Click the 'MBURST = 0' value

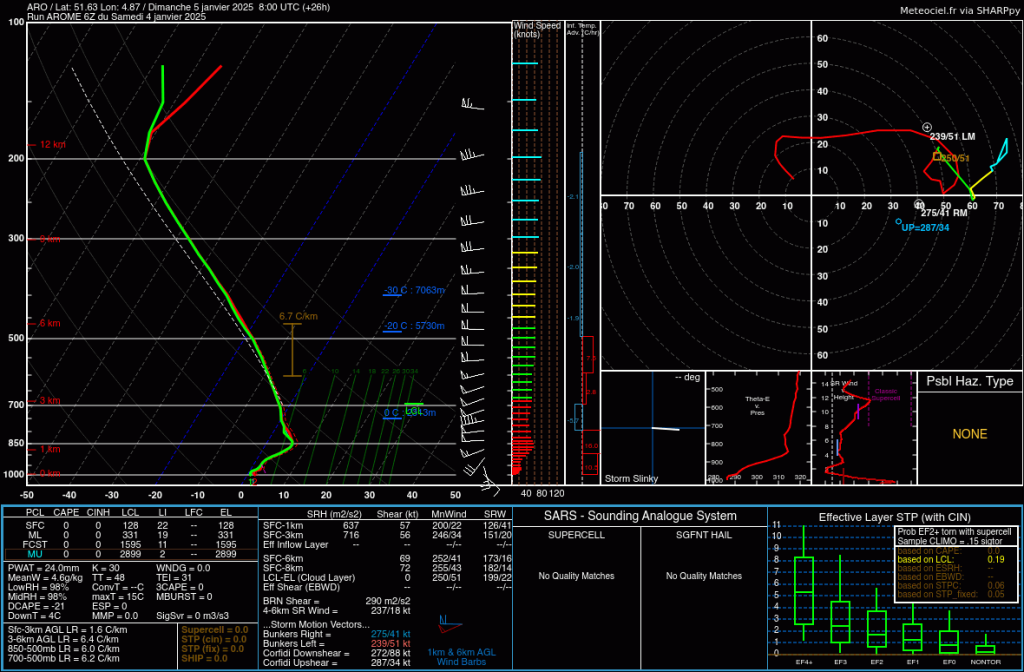click(184, 597)
